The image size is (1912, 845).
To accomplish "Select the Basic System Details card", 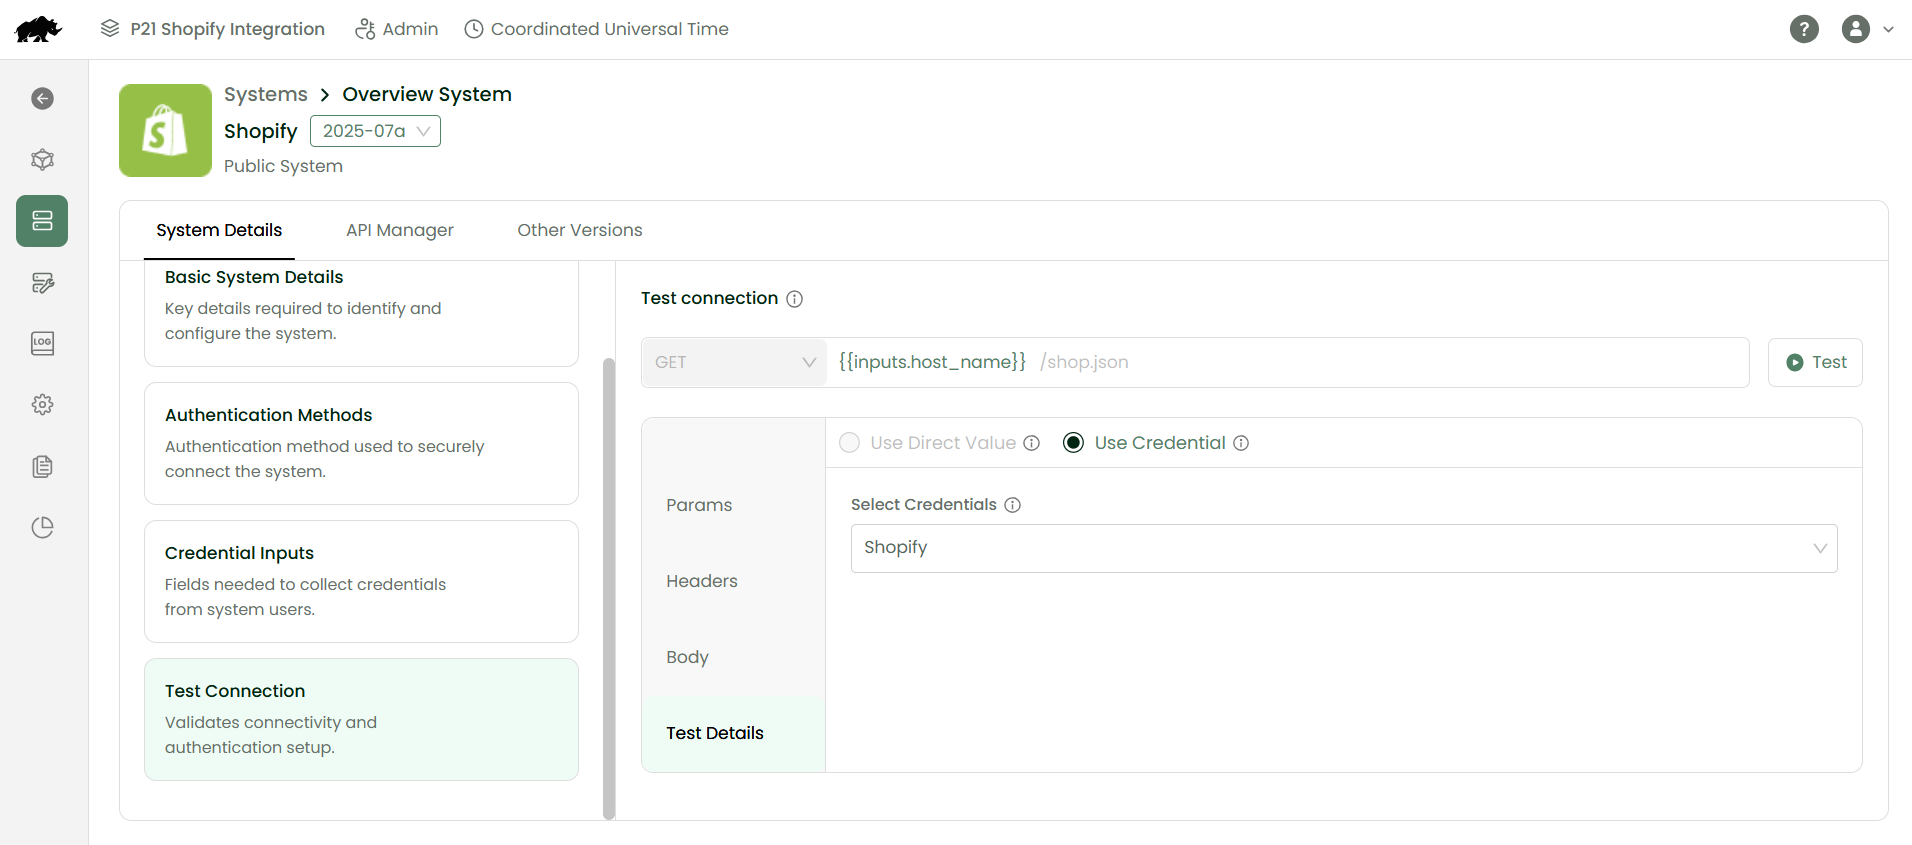I will tap(361, 313).
